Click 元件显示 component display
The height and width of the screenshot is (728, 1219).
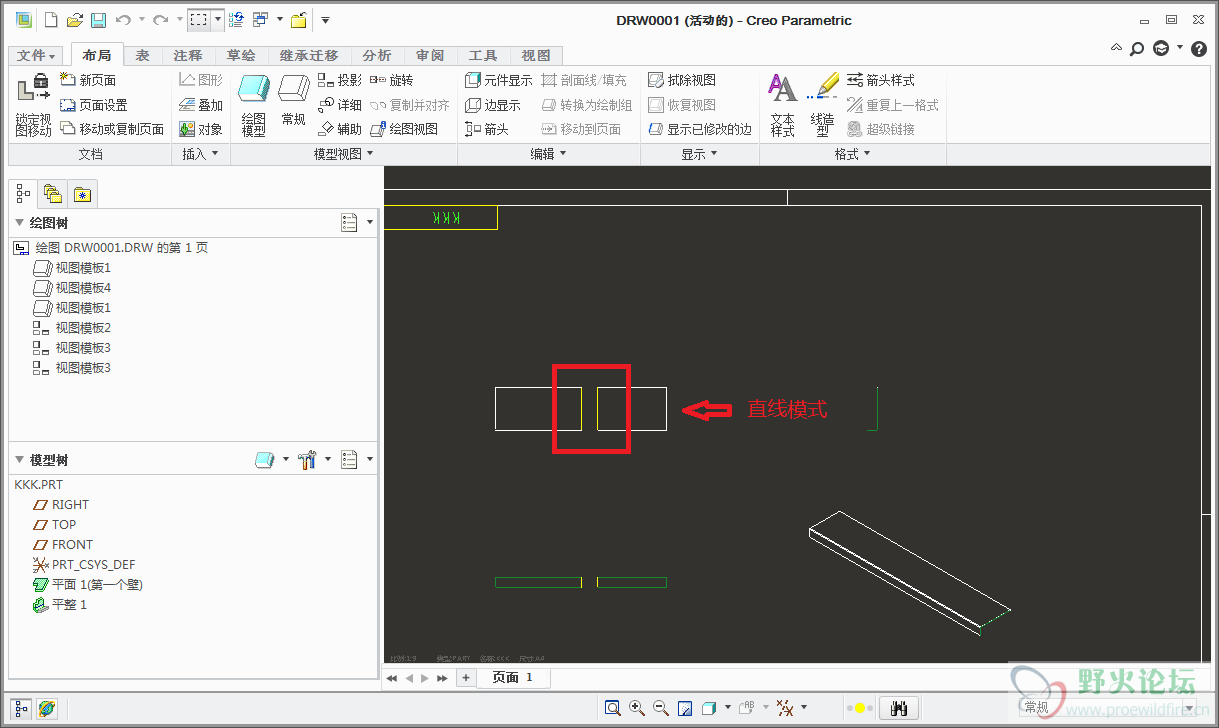499,80
